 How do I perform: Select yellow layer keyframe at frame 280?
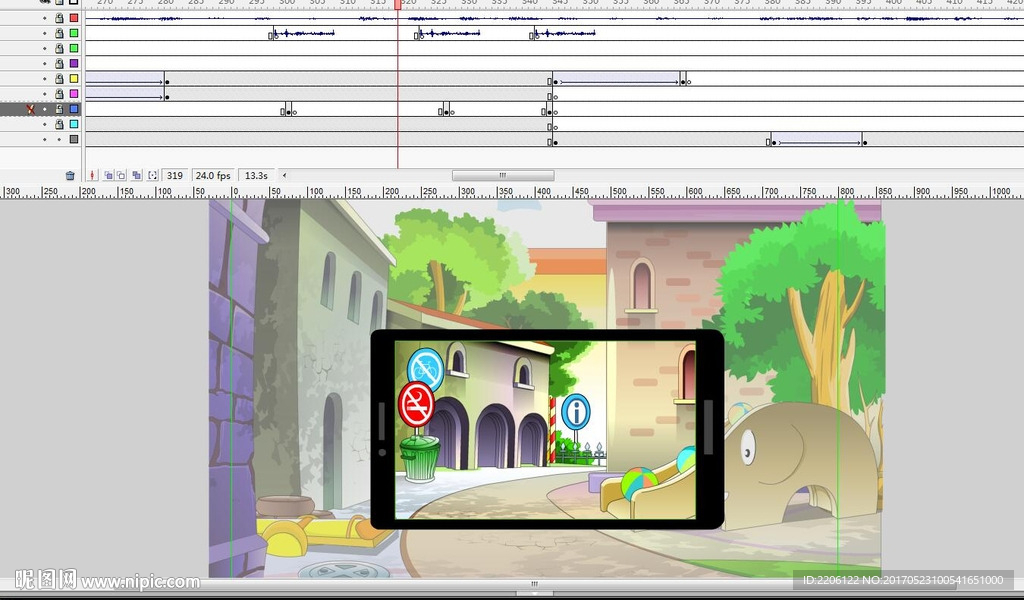coord(167,81)
